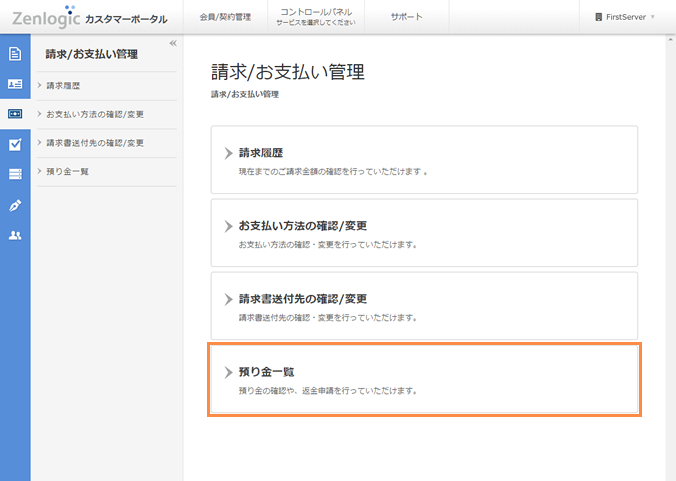The width and height of the screenshot is (676, 481).
Task: Open the highlighted 預り金一覧 card
Action: (424, 378)
